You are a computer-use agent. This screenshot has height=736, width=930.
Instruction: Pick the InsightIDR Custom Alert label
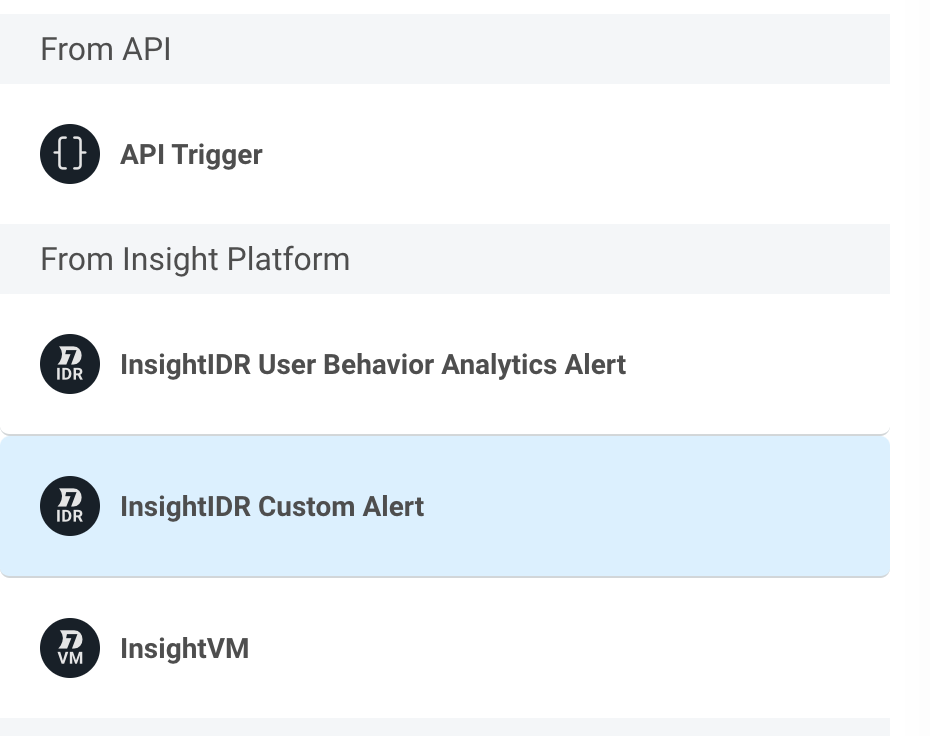271,506
